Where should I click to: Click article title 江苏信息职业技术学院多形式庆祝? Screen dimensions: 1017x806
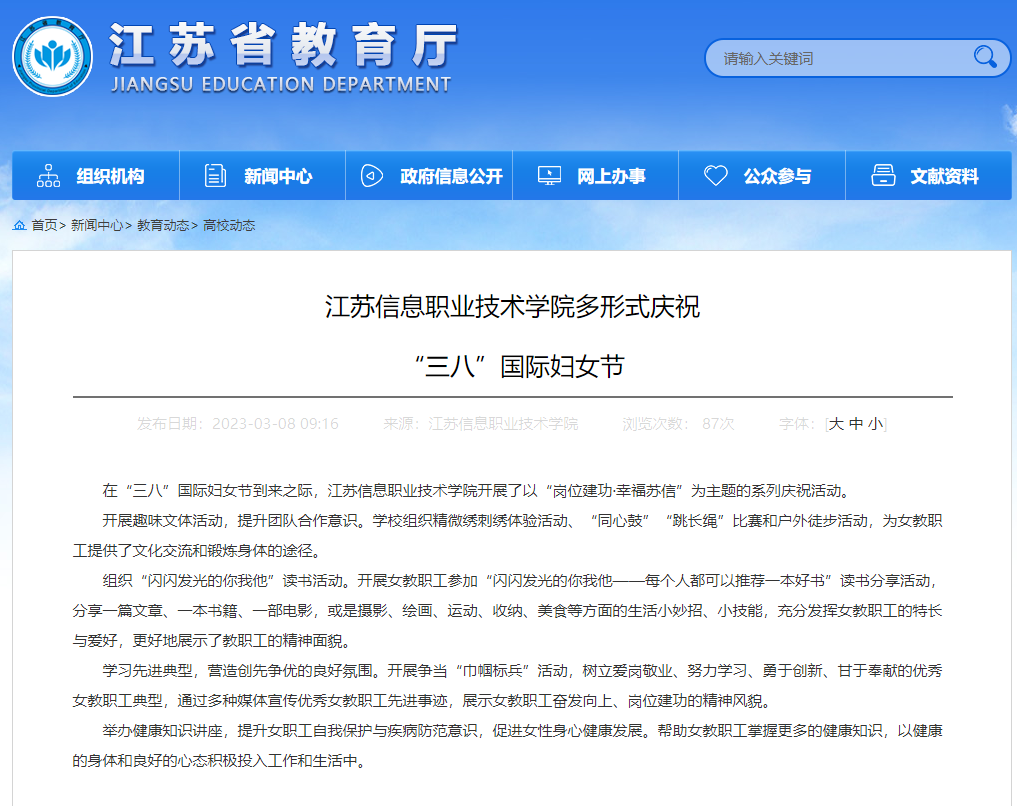pos(512,307)
